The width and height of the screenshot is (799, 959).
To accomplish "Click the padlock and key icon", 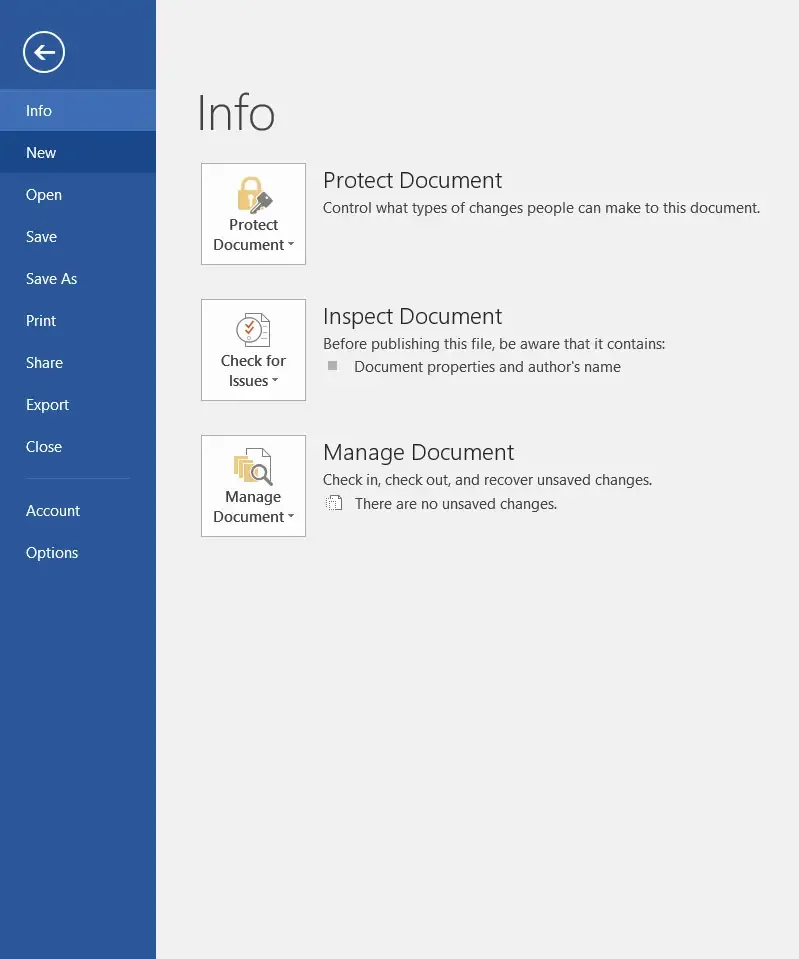I will (254, 194).
